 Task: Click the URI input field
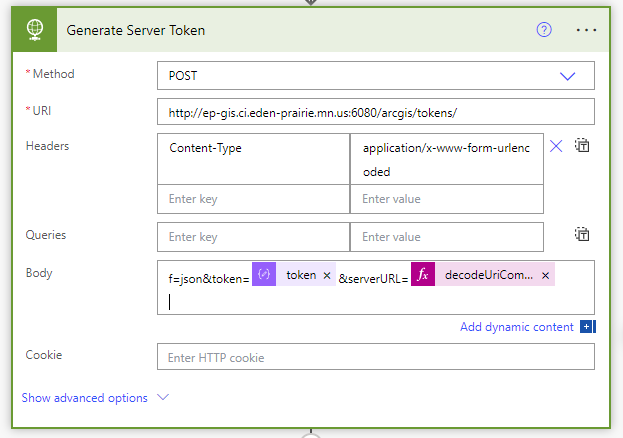click(x=375, y=111)
